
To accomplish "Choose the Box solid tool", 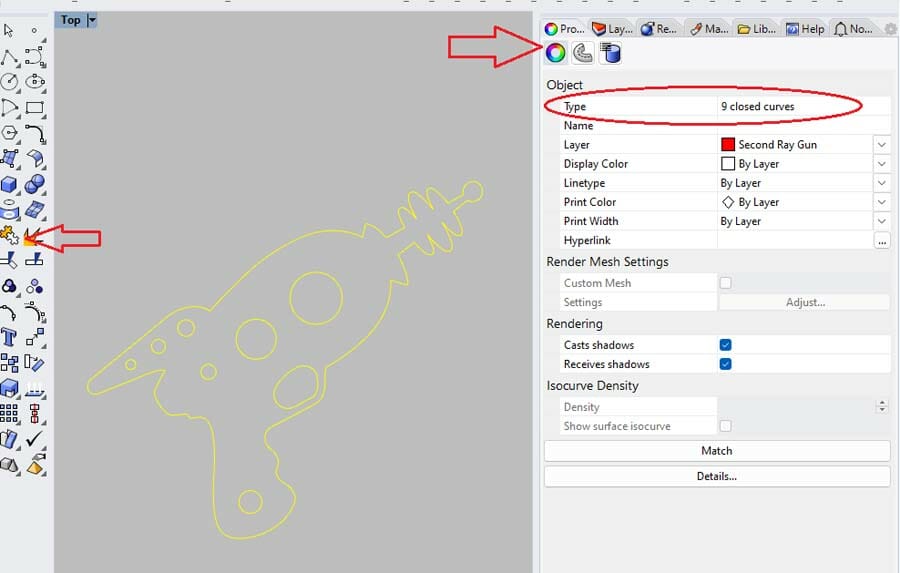I will (x=9, y=184).
